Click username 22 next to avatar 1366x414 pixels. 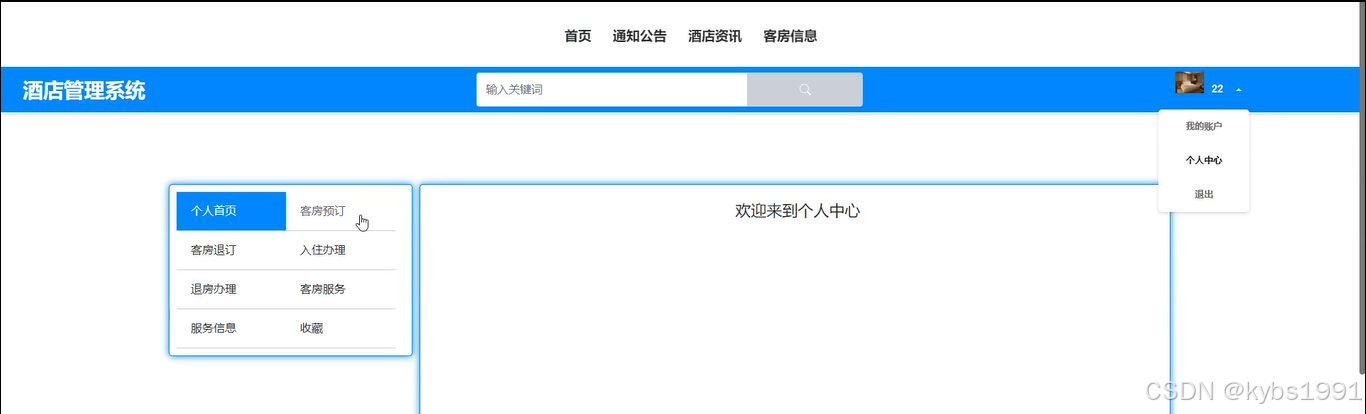click(1217, 90)
